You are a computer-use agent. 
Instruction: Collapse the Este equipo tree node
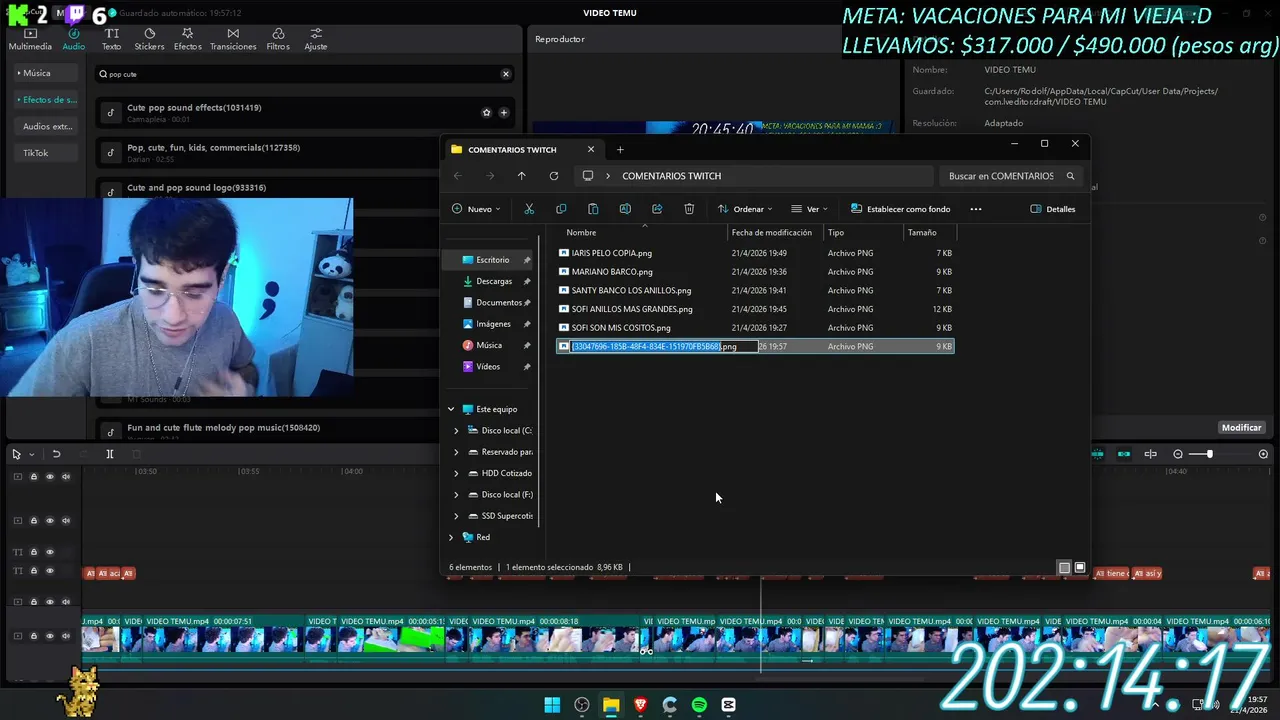[451, 409]
